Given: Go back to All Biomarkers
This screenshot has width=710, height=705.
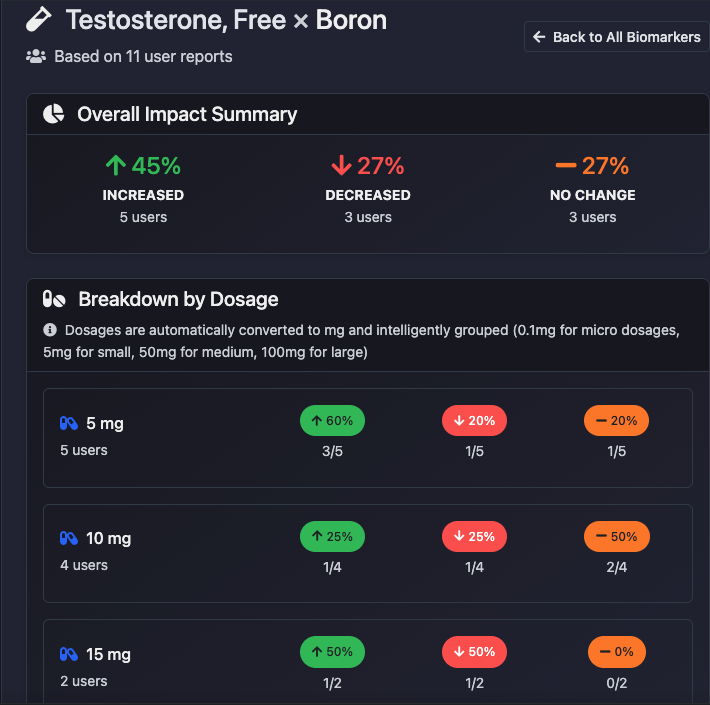Looking at the screenshot, I should coord(616,37).
